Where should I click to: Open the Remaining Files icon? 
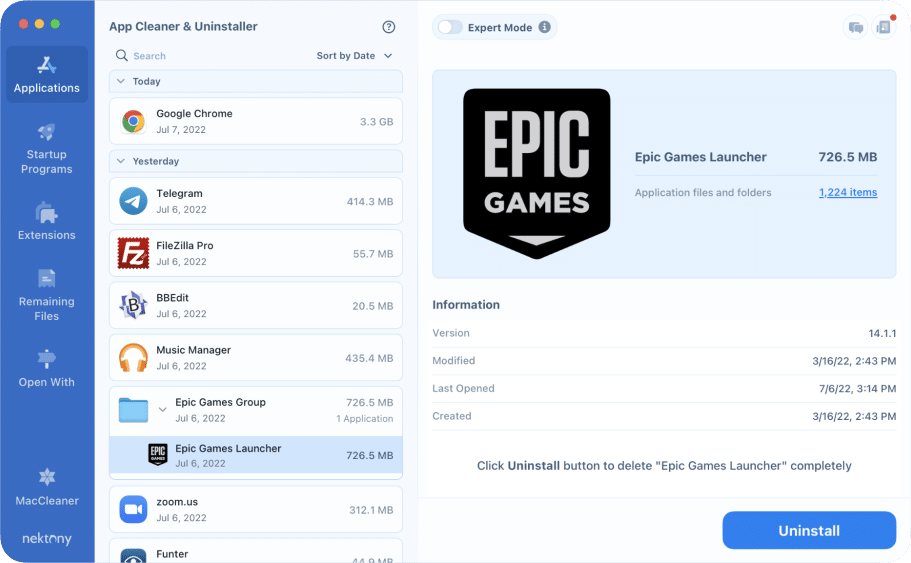[46, 279]
